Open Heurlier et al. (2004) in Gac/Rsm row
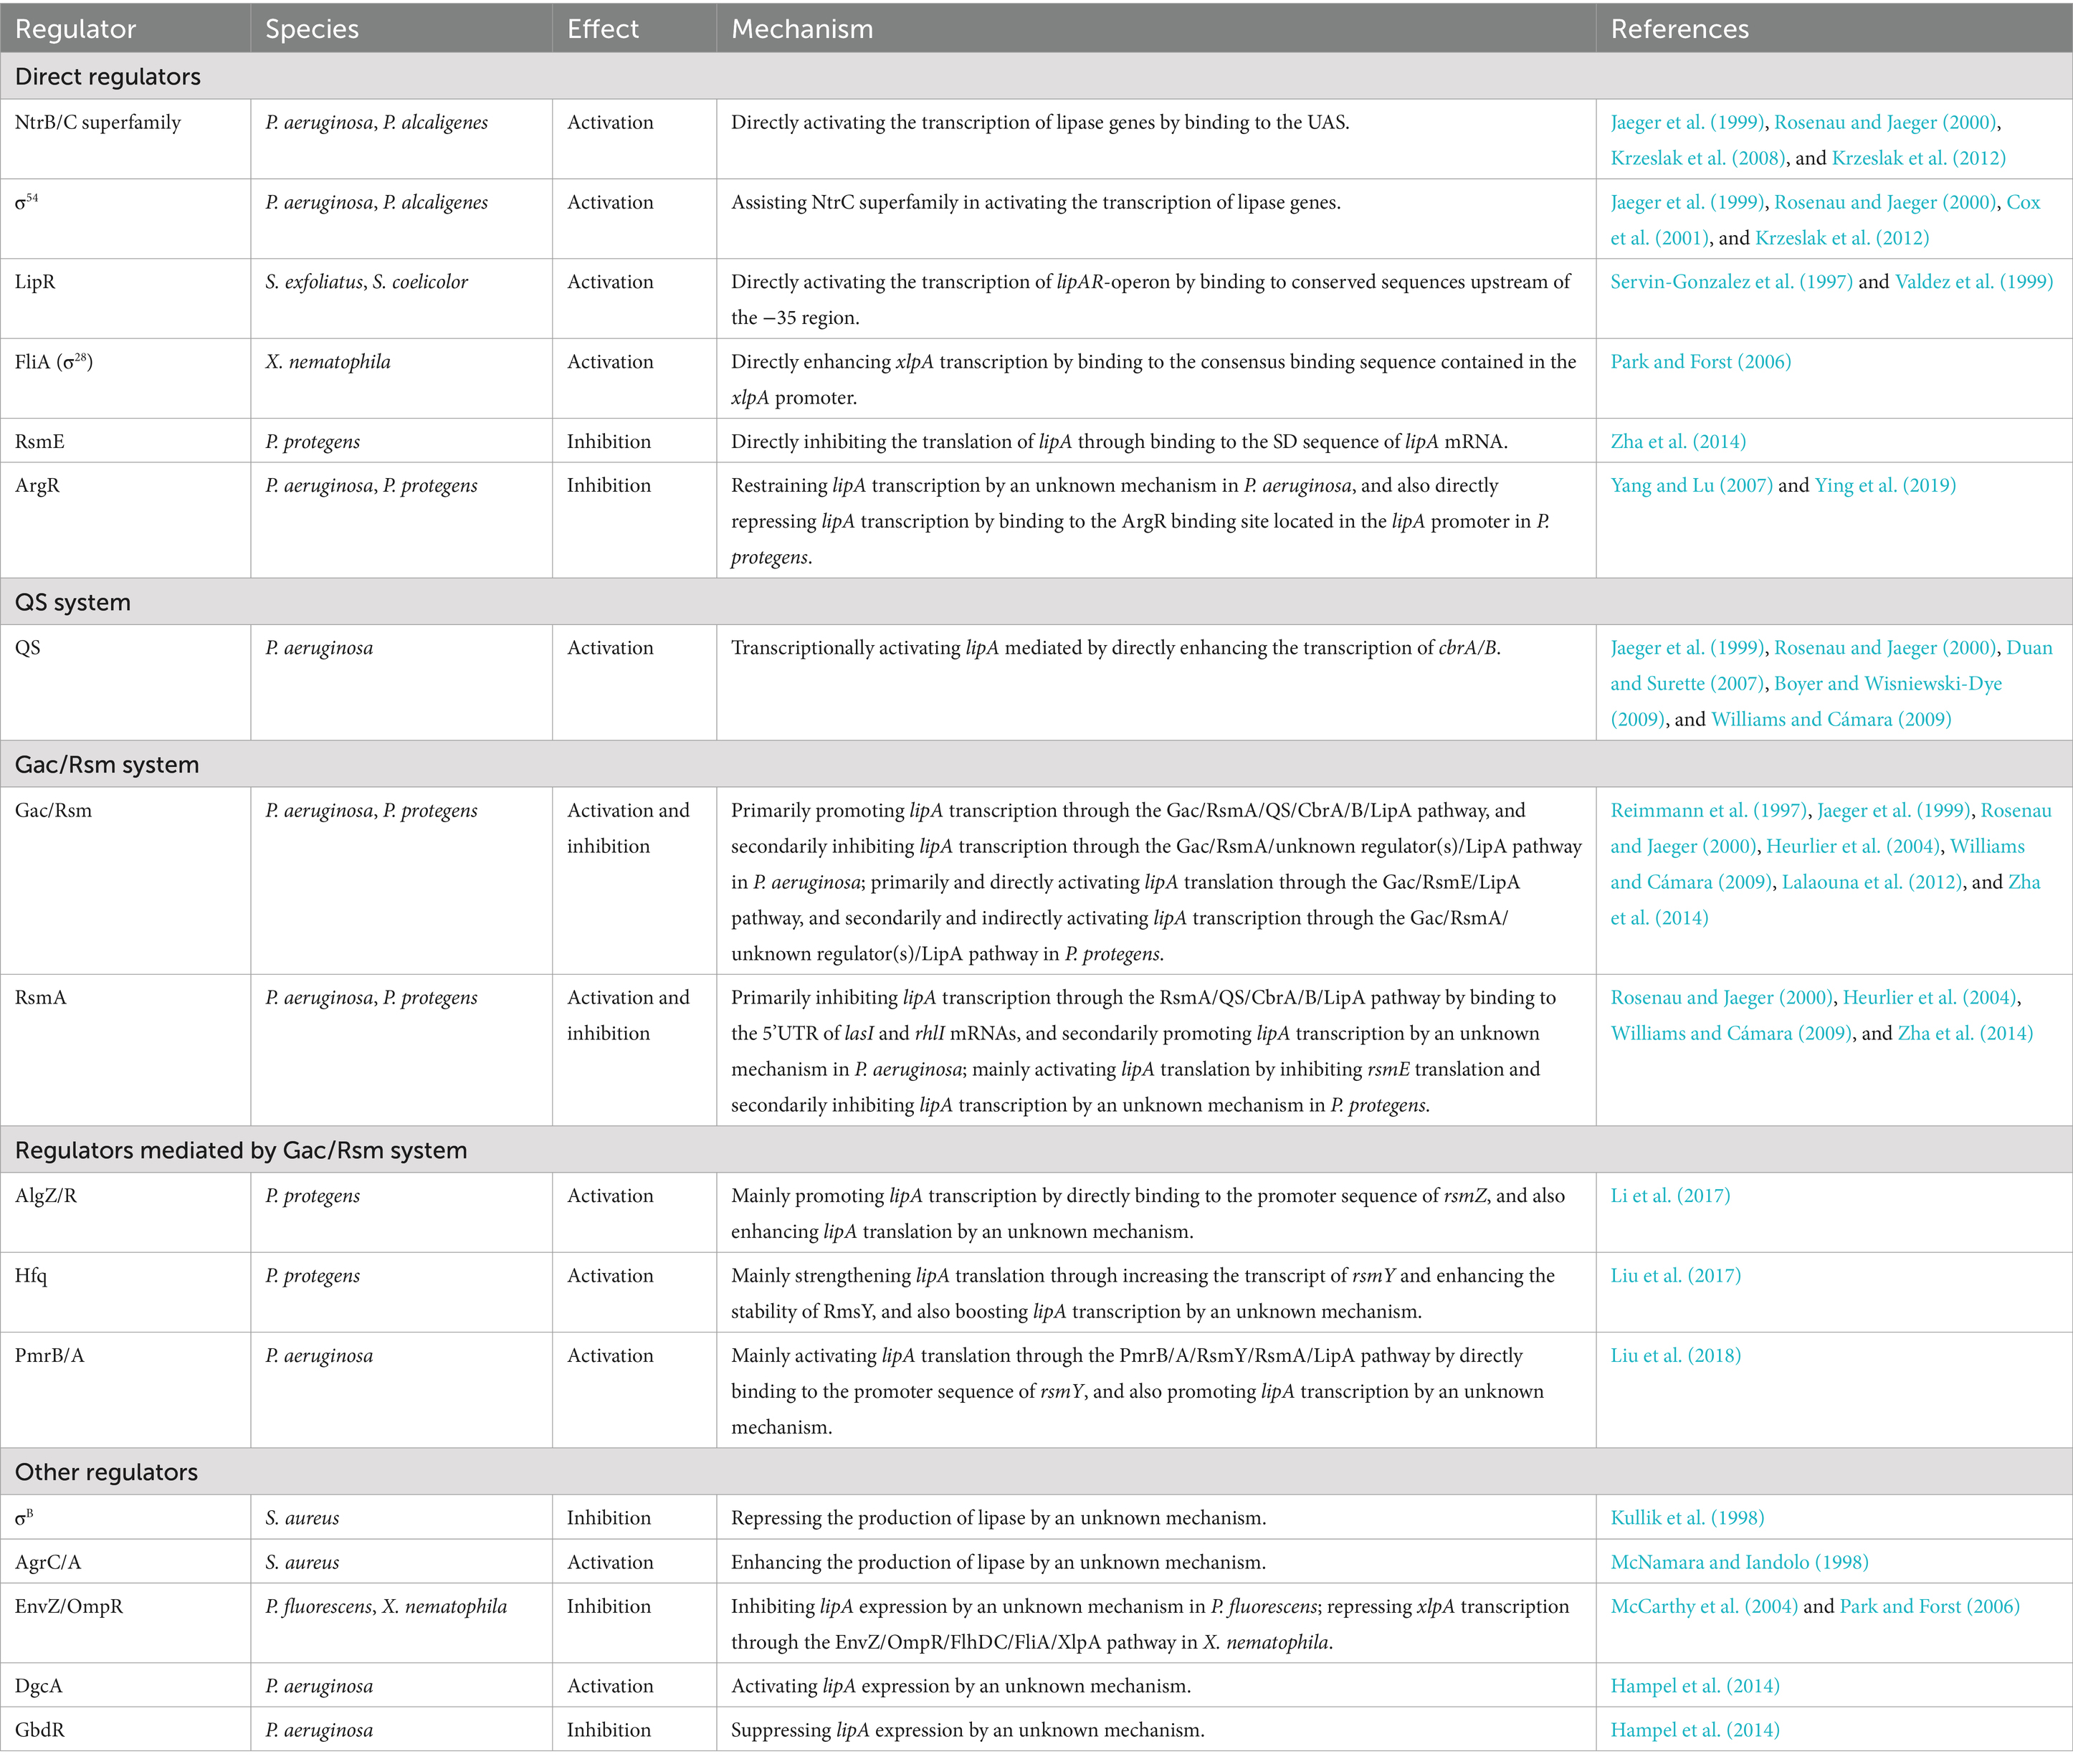The image size is (2073, 1764). click(x=1853, y=847)
